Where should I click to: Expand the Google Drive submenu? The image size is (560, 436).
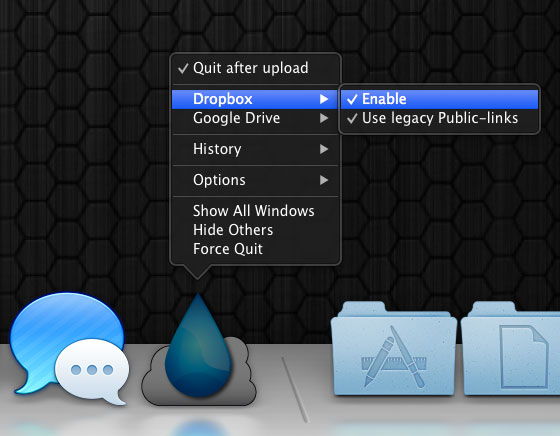click(255, 118)
